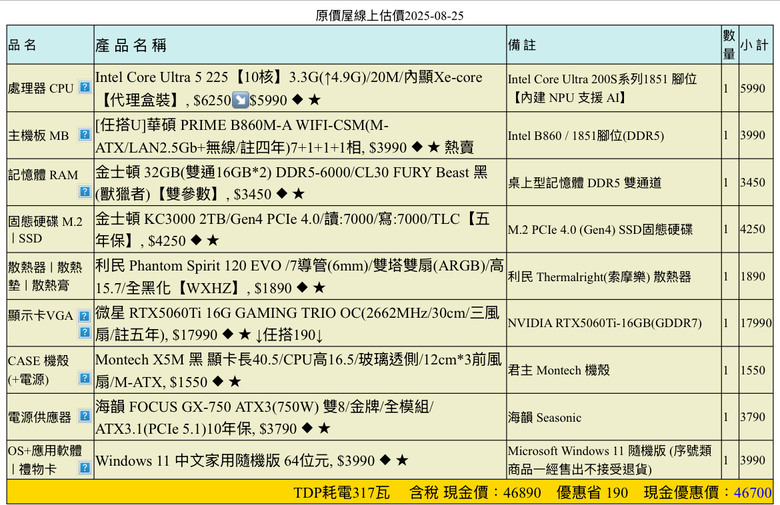Click the 固態硬碟 M.2 | SSD row label

45,229
